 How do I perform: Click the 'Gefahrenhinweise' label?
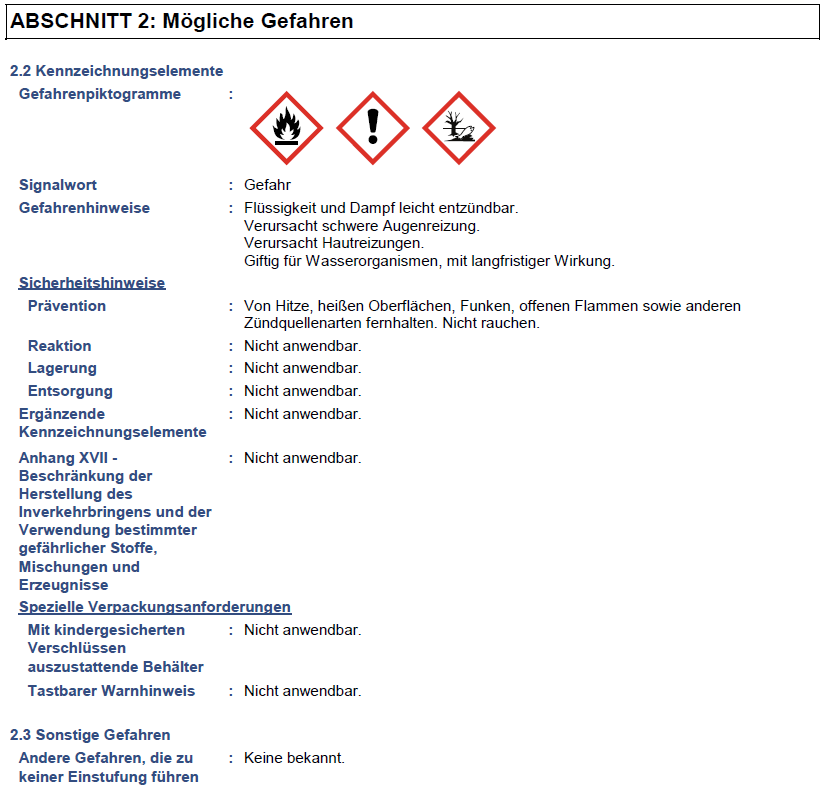[84, 208]
